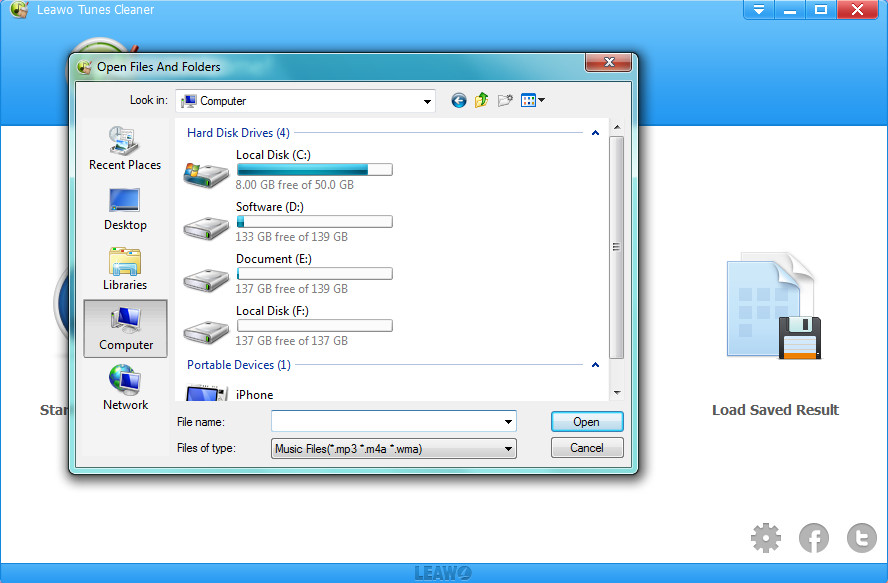
Task: Go up one folder level
Action: pyautogui.click(x=482, y=100)
